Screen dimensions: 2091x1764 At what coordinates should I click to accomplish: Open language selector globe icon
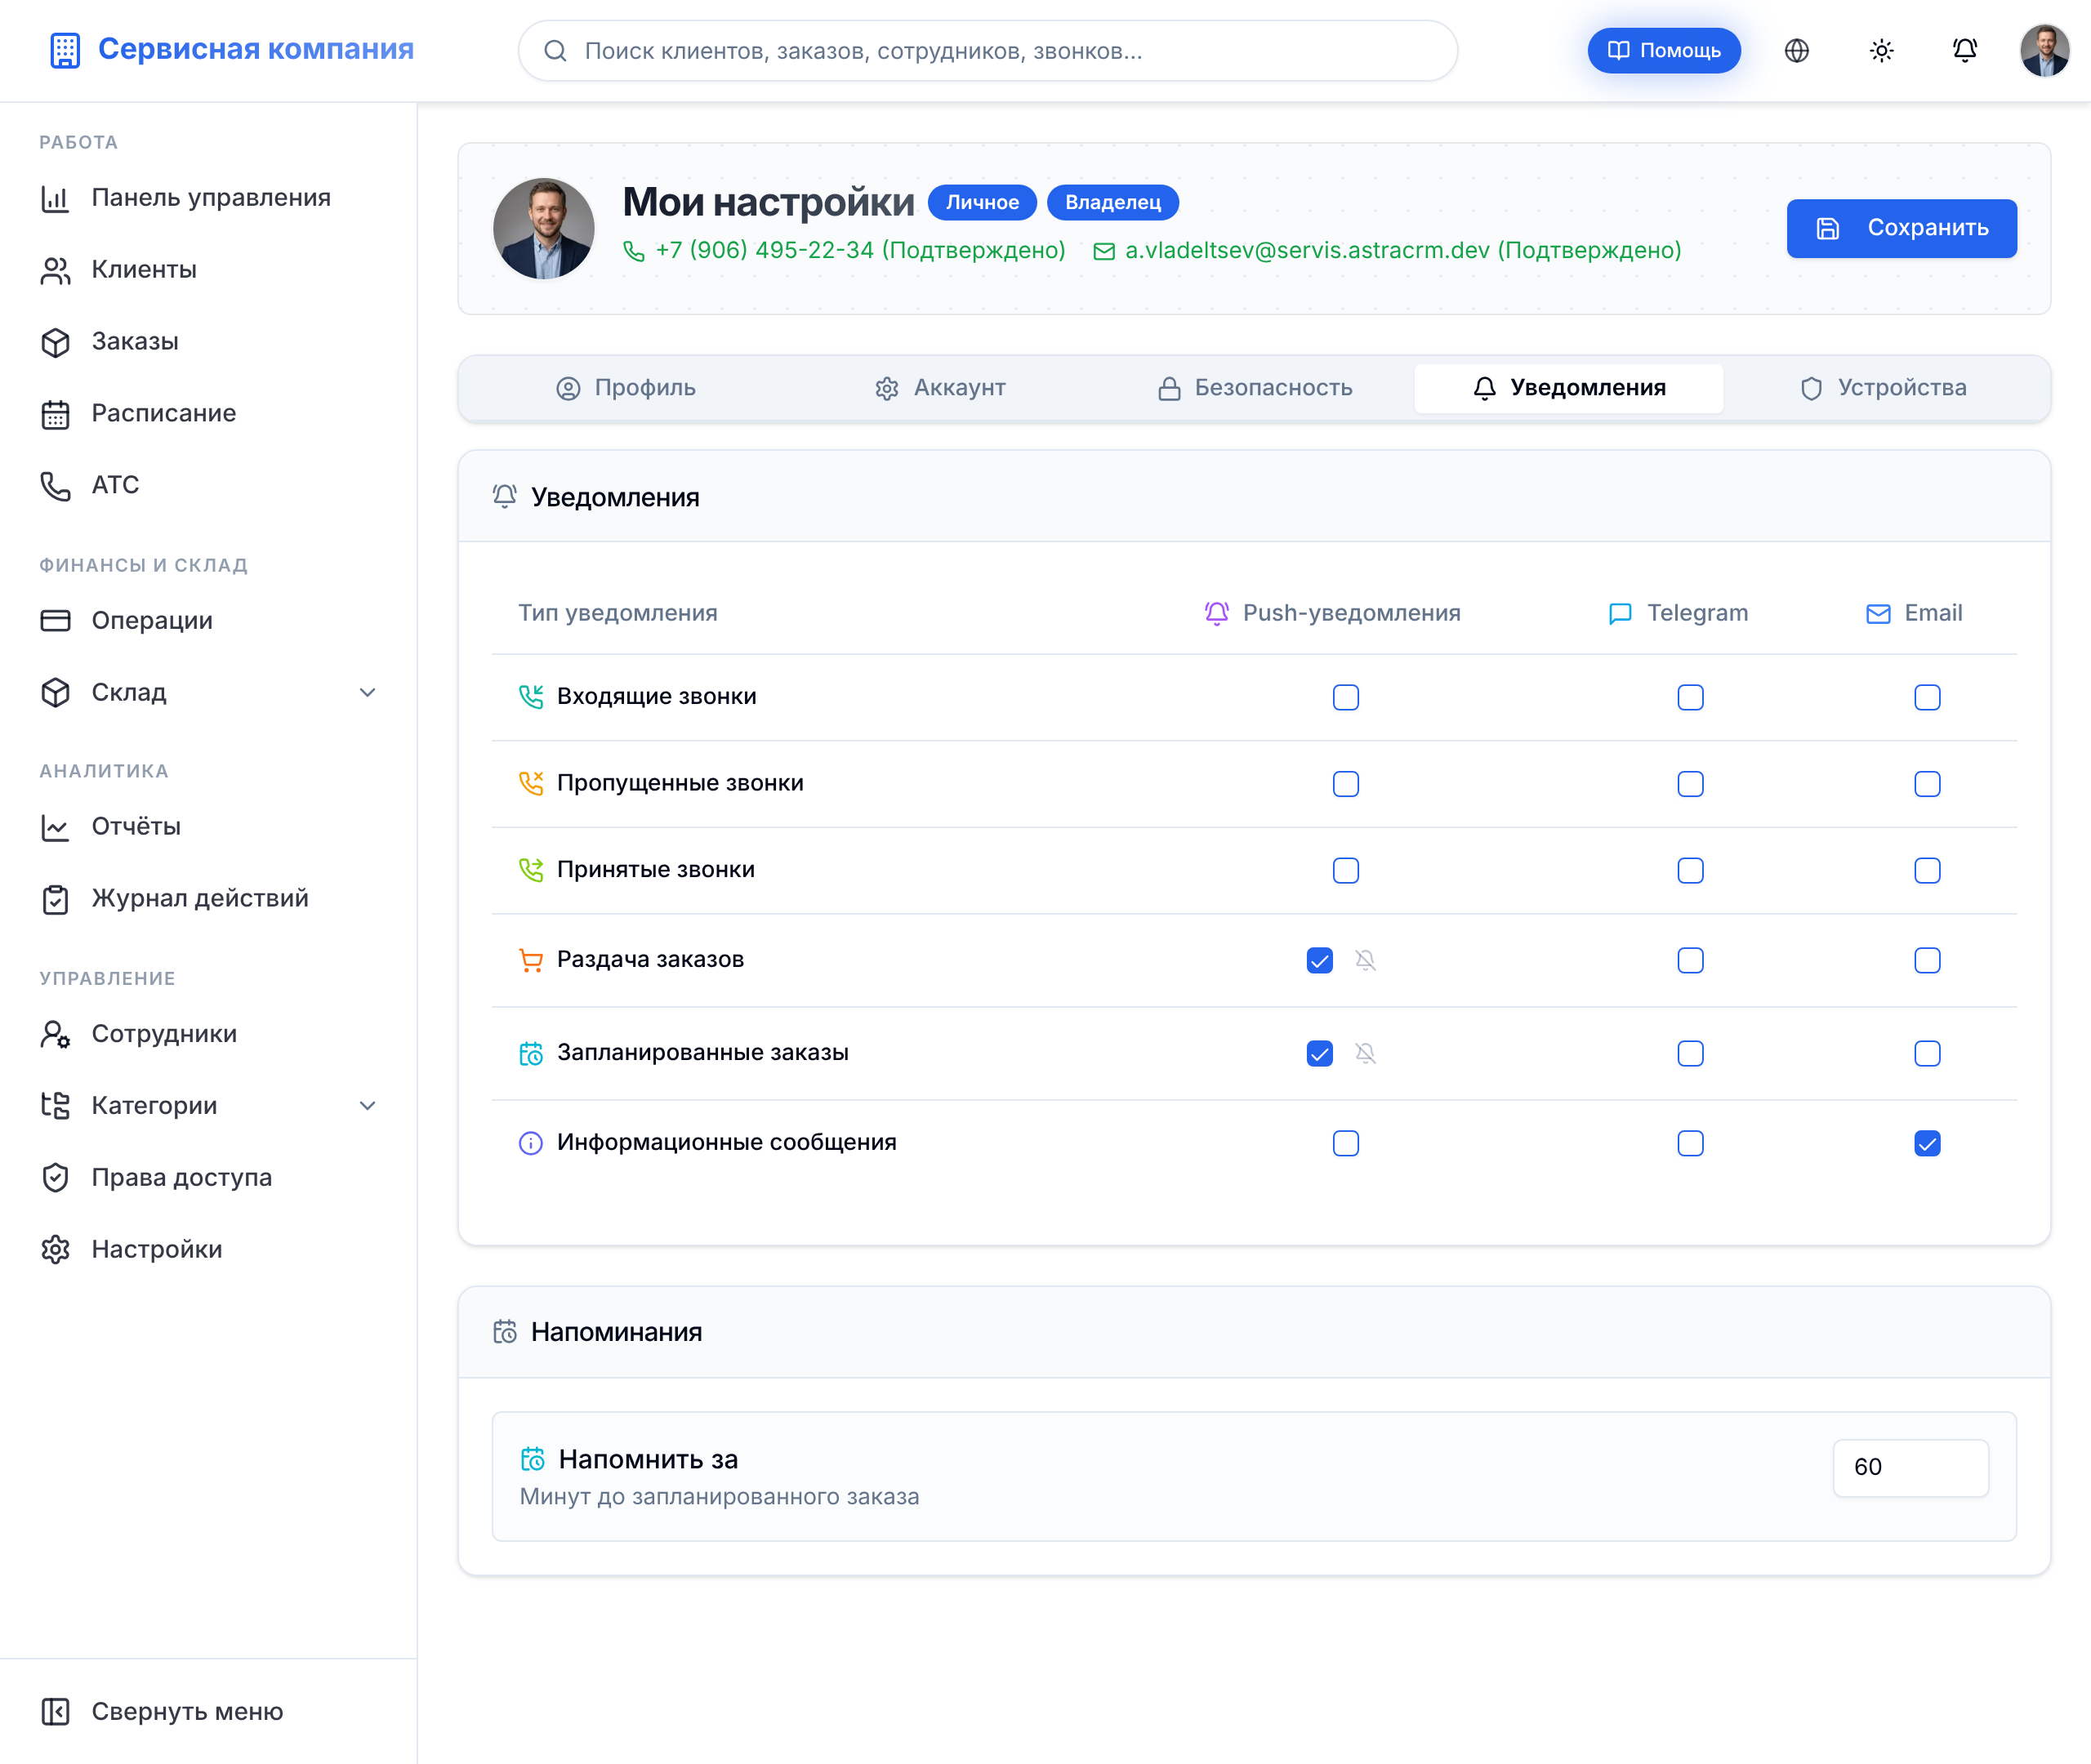coord(1797,51)
